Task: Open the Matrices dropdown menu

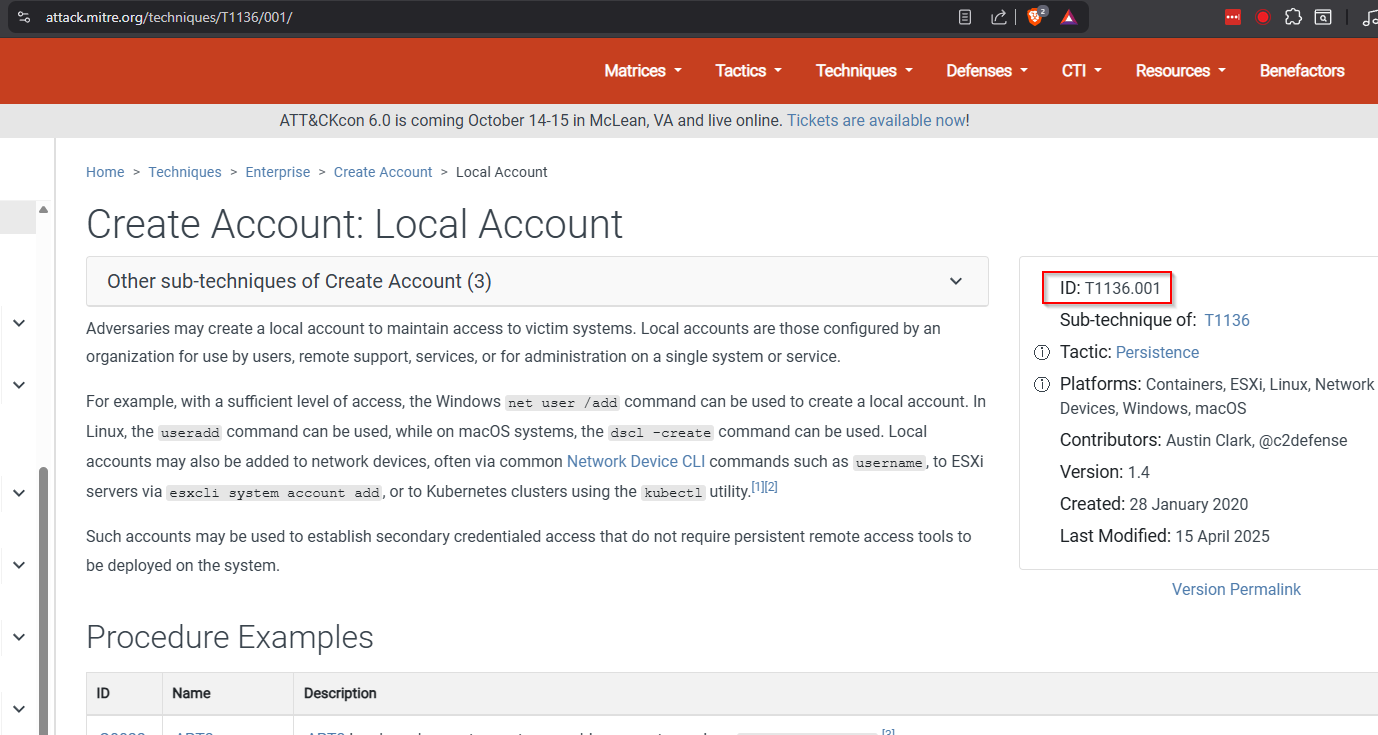Action: coord(643,71)
